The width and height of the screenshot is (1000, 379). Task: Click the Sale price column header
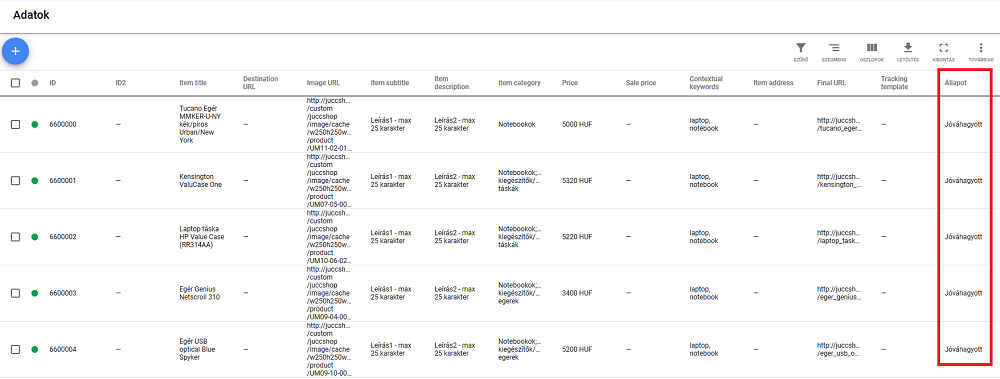tap(641, 83)
